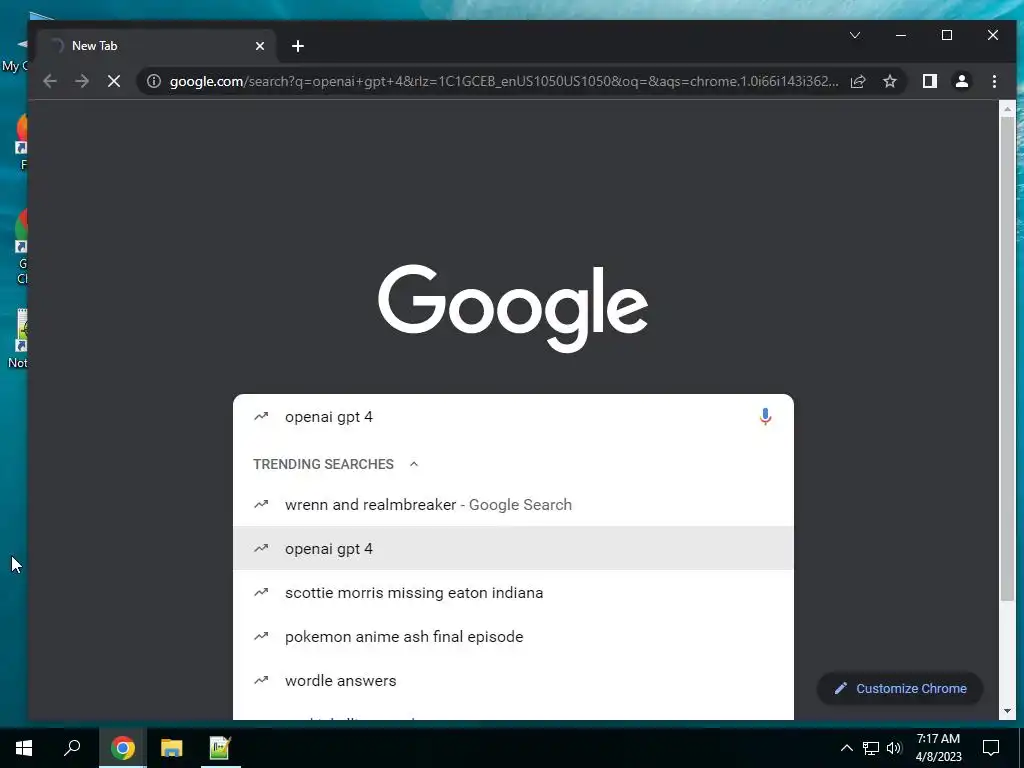Open the side panel icon
Viewport: 1024px width, 768px height.
tap(929, 81)
